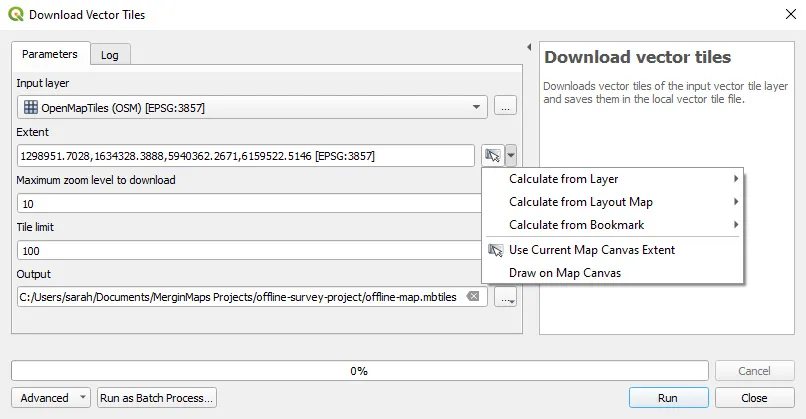
Task: Open the Output browse options button
Action: pyautogui.click(x=505, y=297)
